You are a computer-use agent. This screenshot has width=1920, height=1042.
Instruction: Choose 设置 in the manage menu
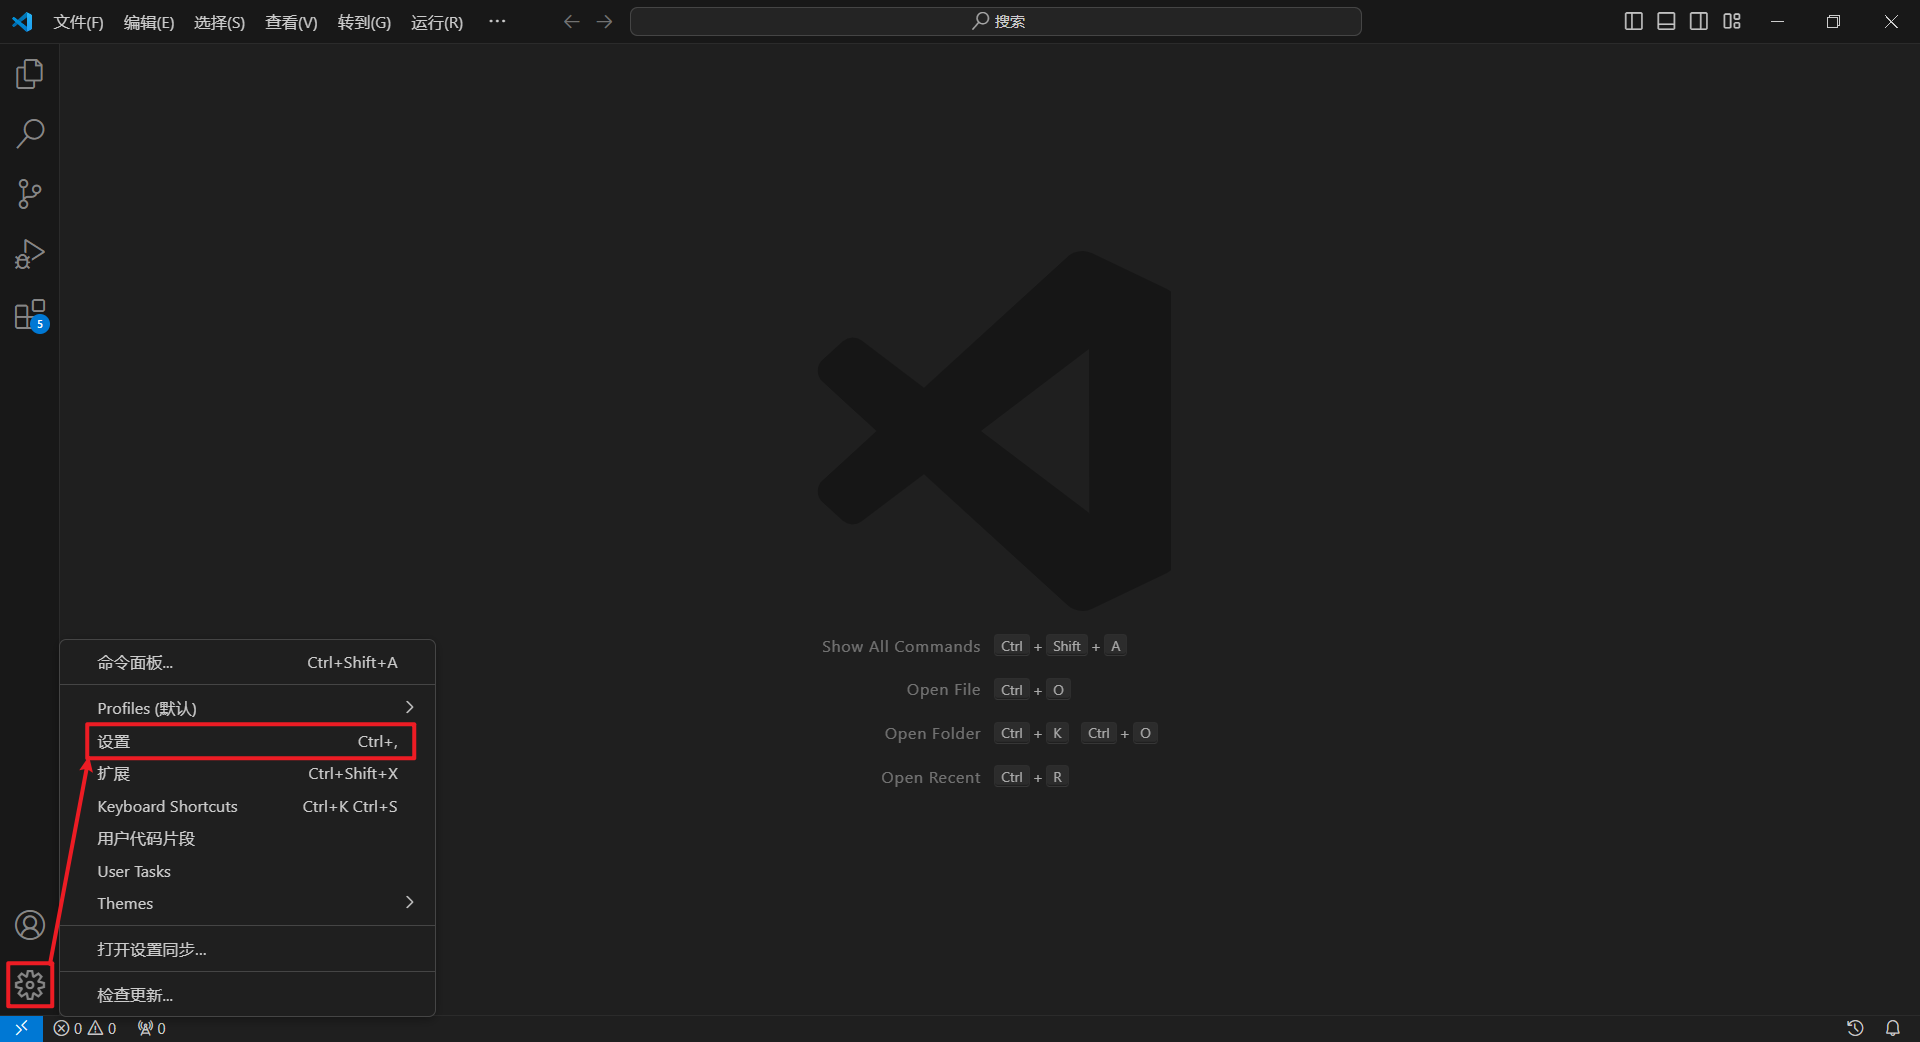pyautogui.click(x=247, y=742)
